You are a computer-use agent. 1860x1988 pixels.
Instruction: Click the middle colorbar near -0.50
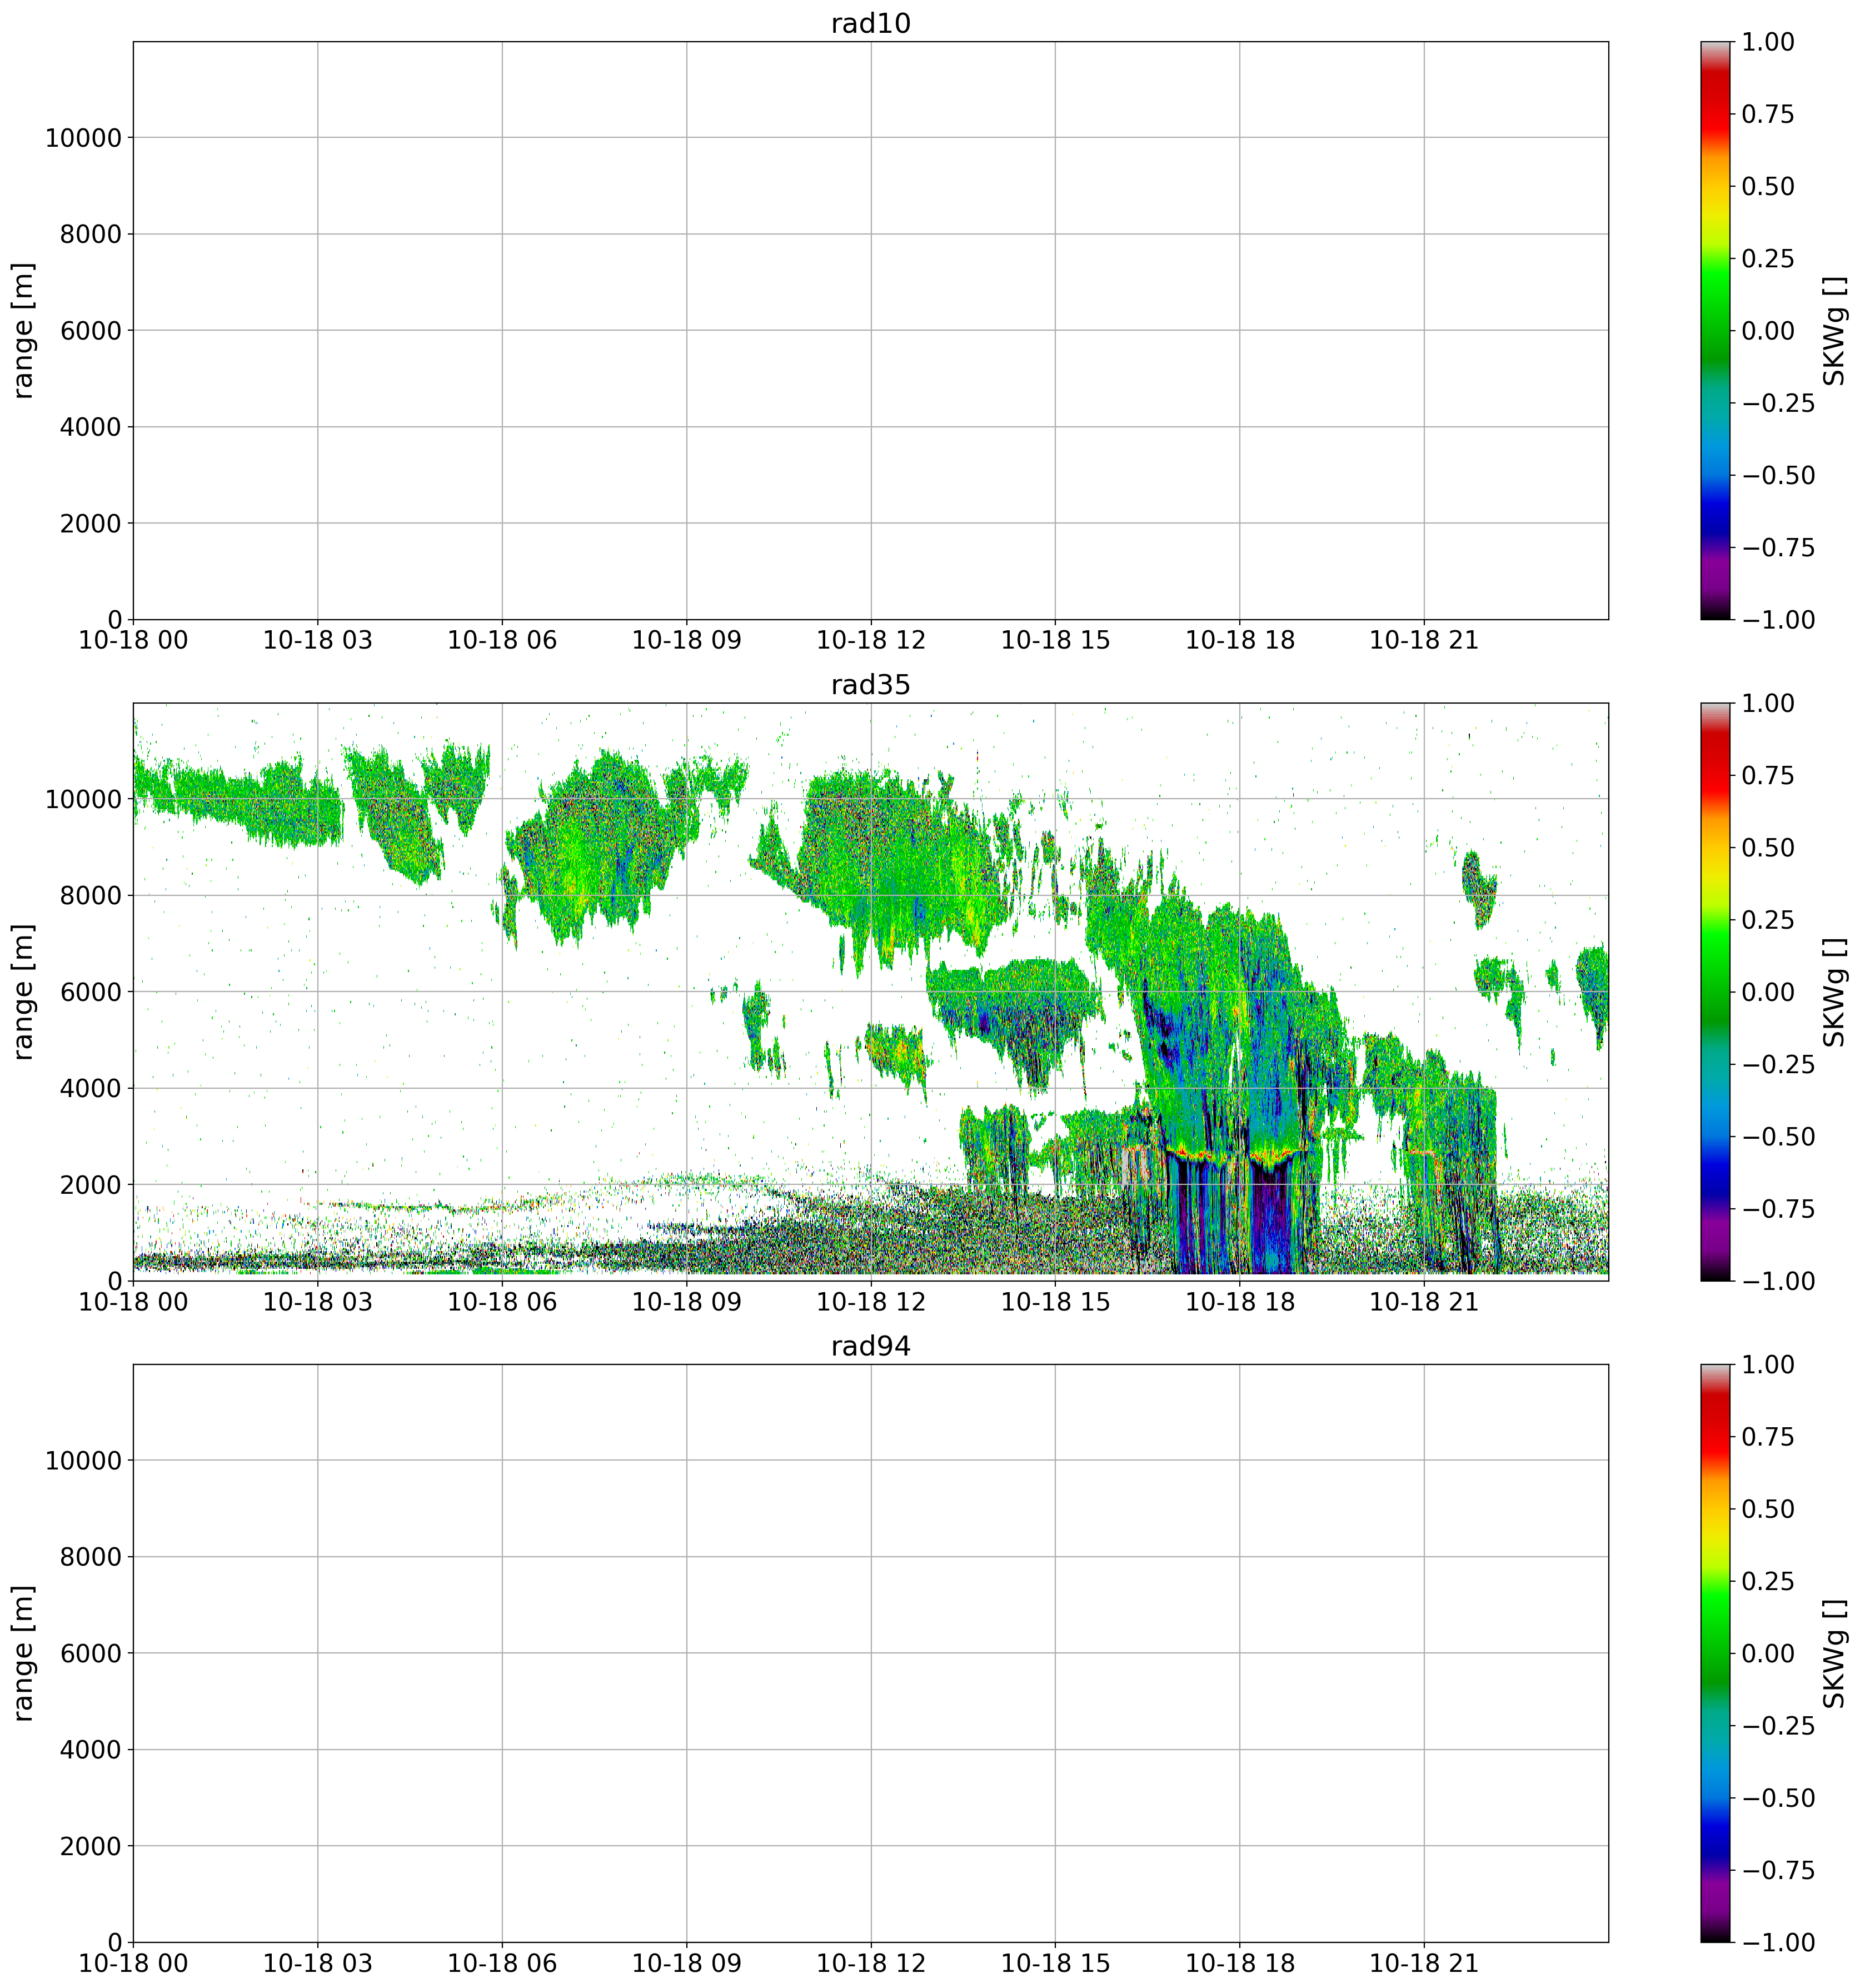click(x=1714, y=1136)
